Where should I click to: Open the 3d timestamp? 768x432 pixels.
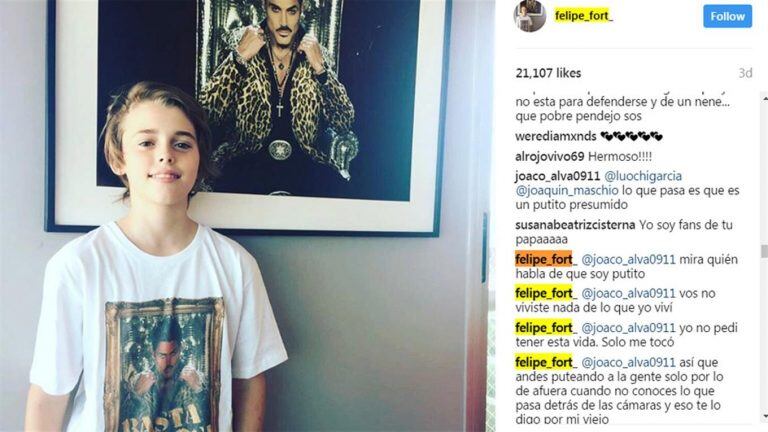pyautogui.click(x=745, y=73)
